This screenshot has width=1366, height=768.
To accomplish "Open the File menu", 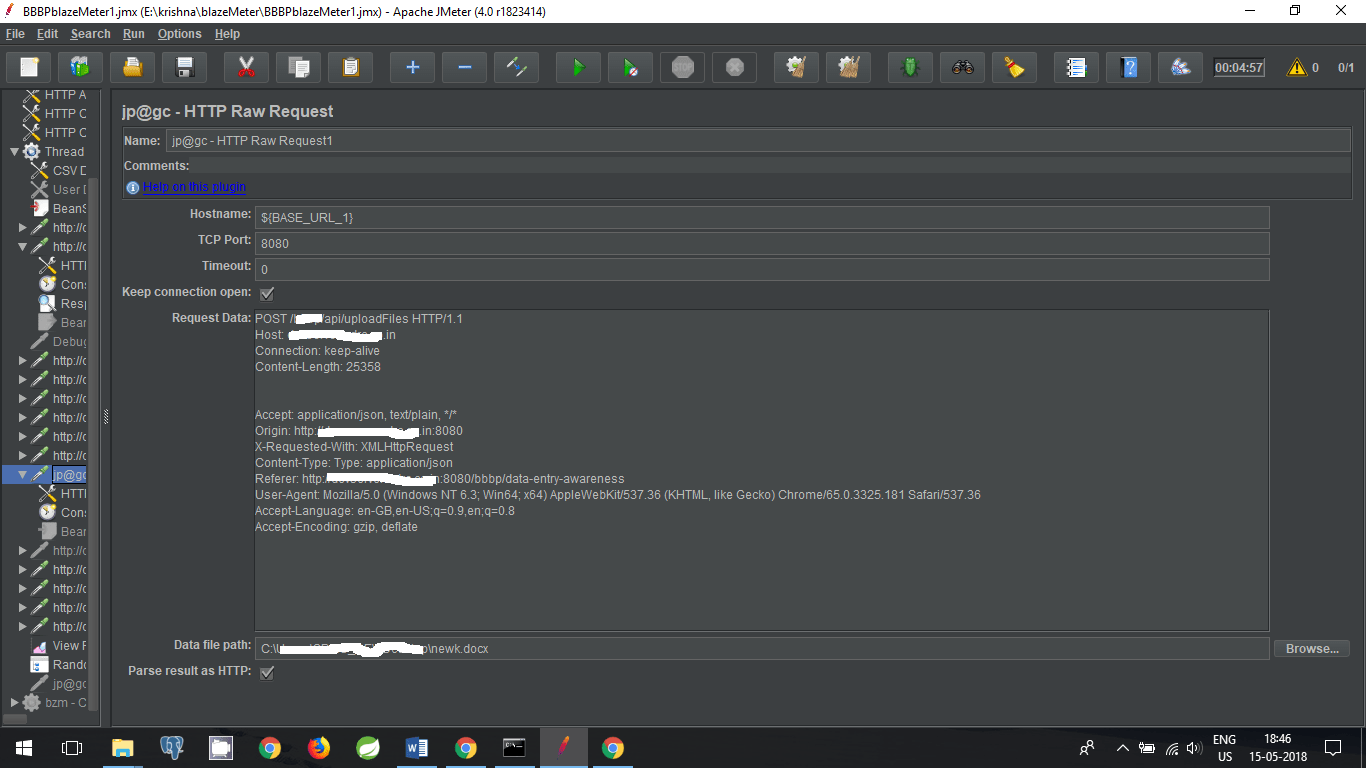I will coord(15,34).
